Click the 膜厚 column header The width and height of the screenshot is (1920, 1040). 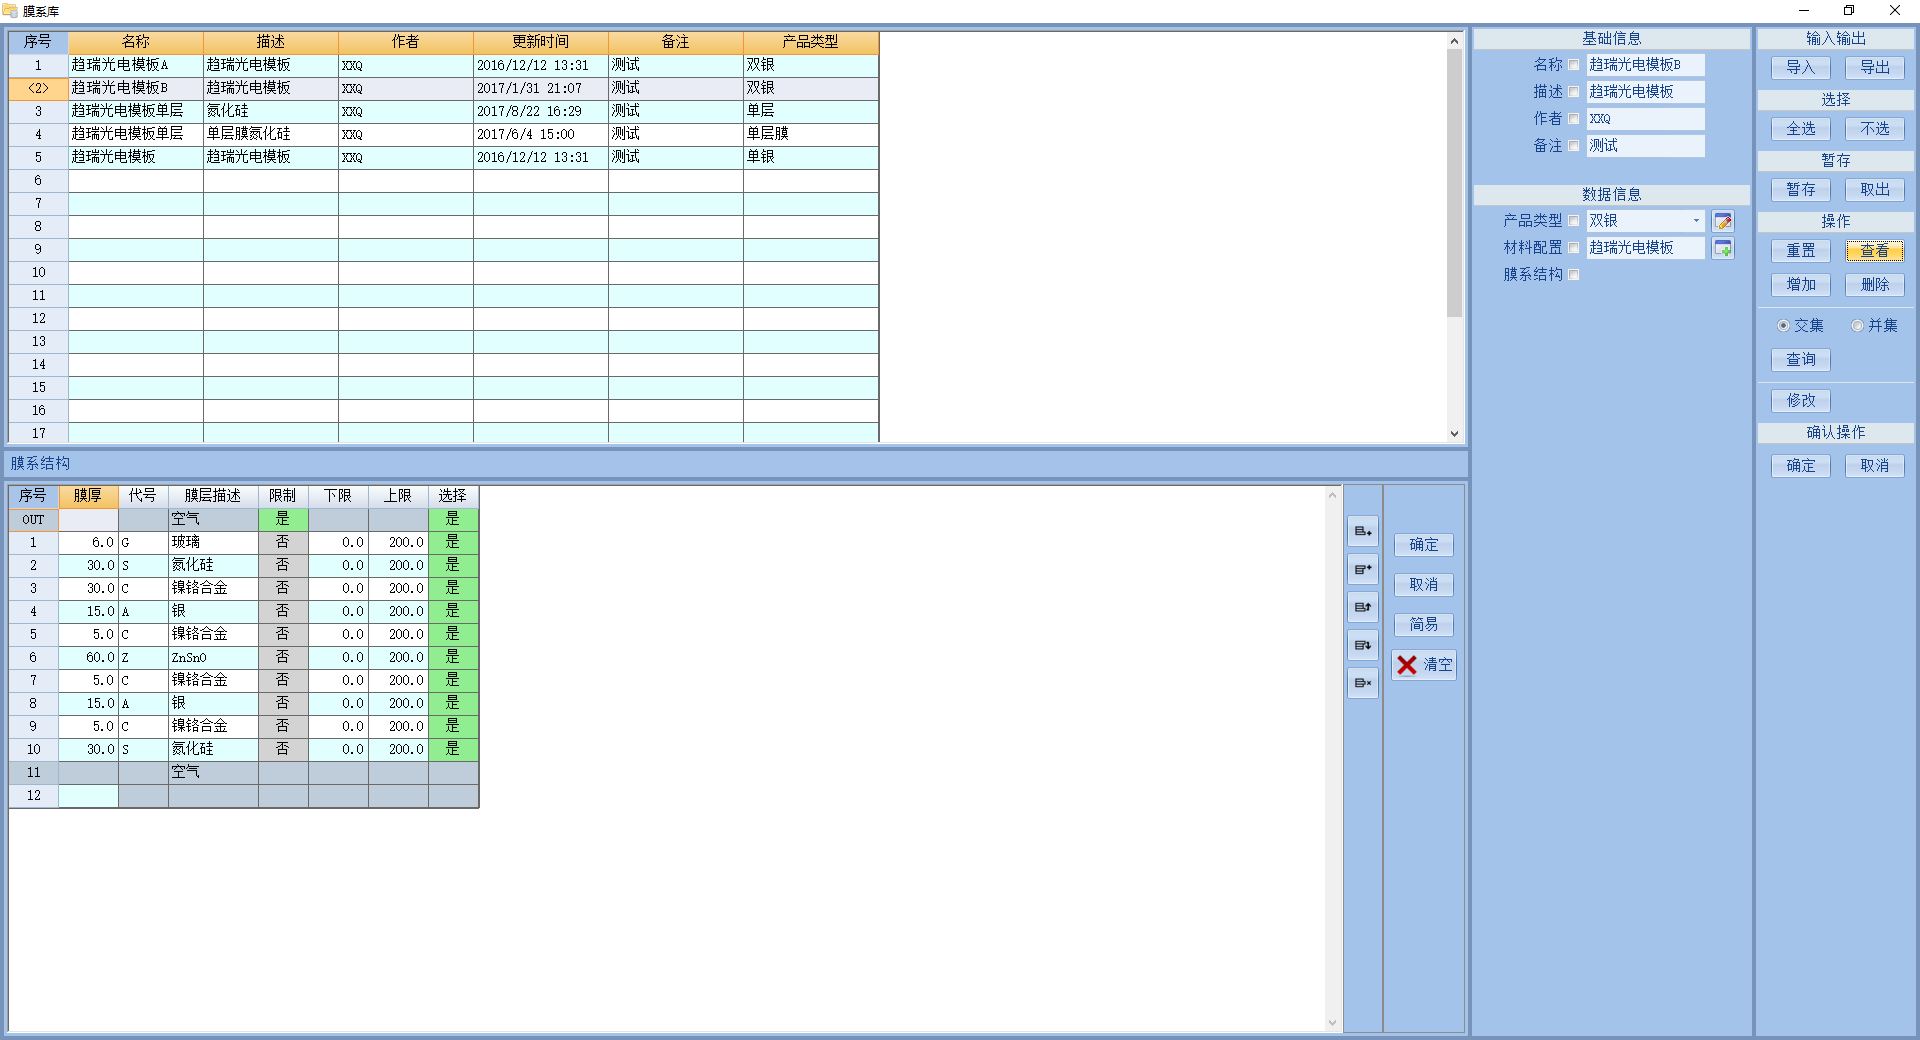(88, 496)
